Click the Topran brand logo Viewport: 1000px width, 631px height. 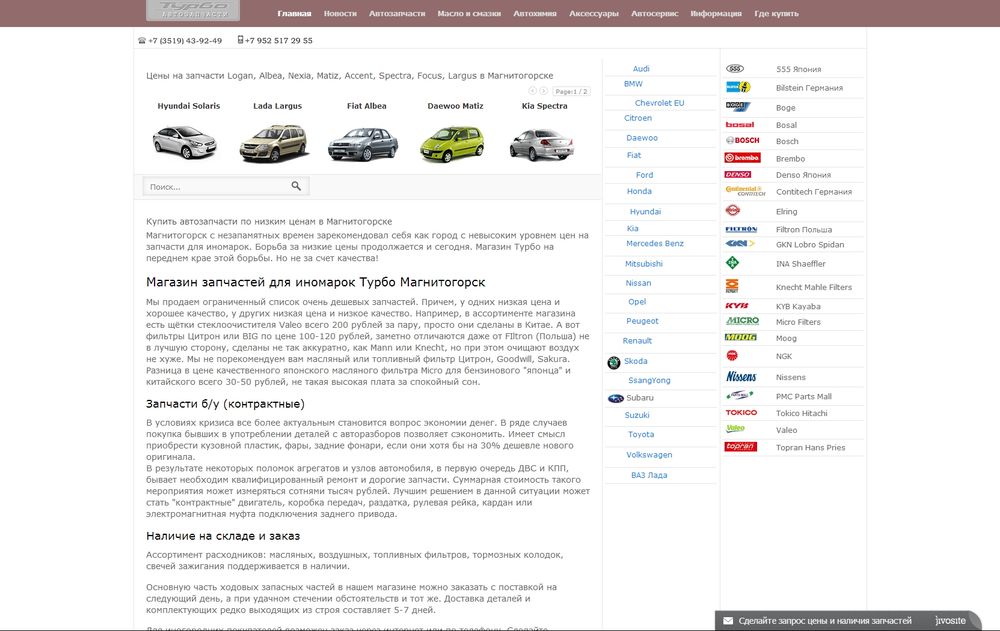click(x=740, y=447)
